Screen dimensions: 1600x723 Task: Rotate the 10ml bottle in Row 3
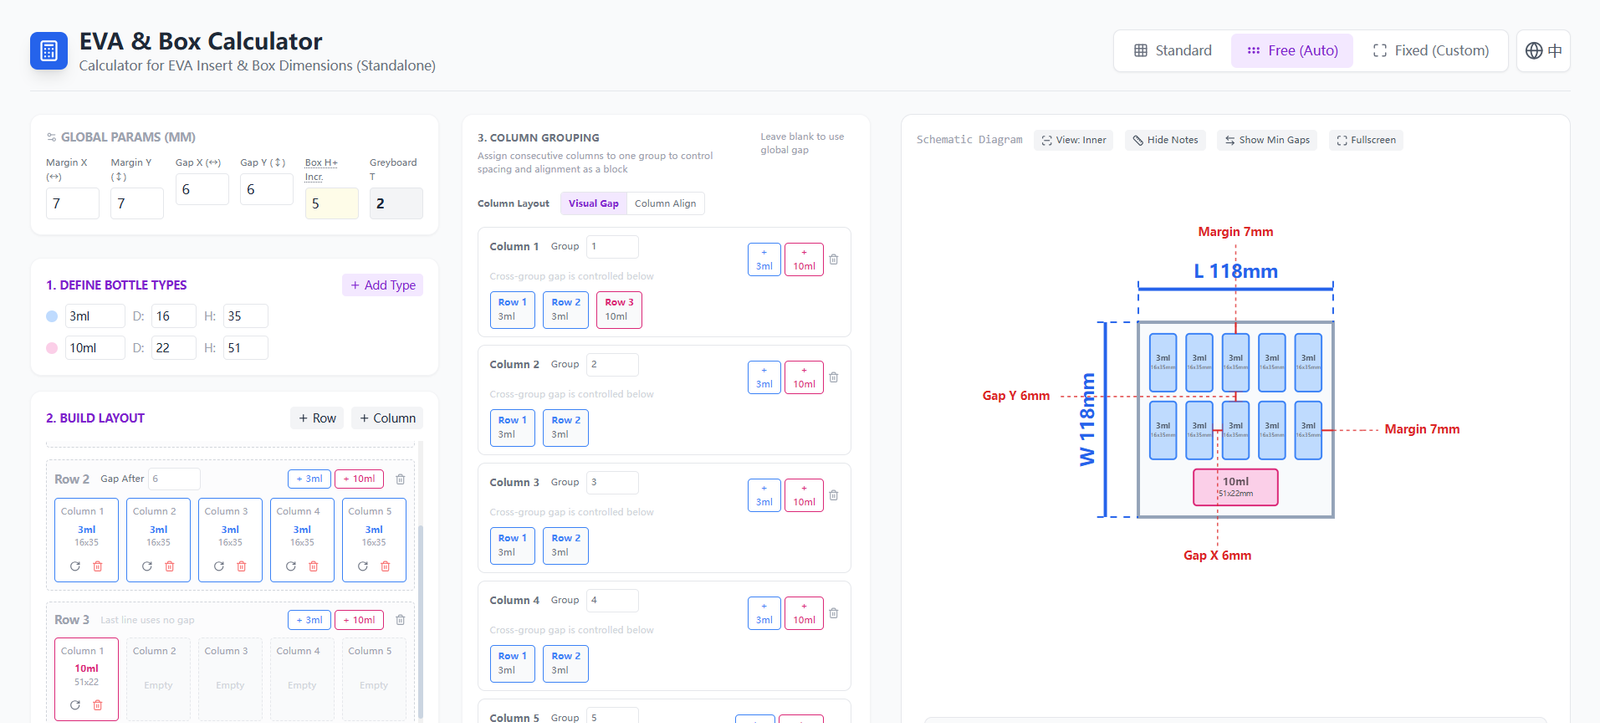point(75,705)
